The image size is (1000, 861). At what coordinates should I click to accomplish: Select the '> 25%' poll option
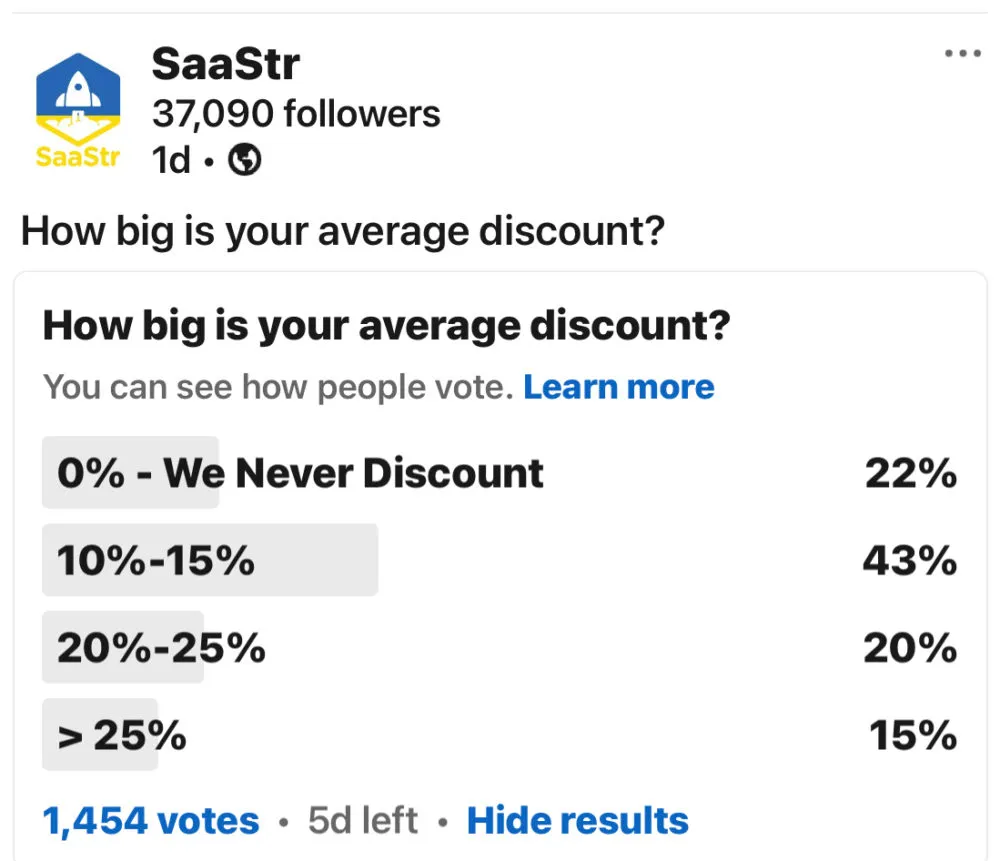[122, 736]
